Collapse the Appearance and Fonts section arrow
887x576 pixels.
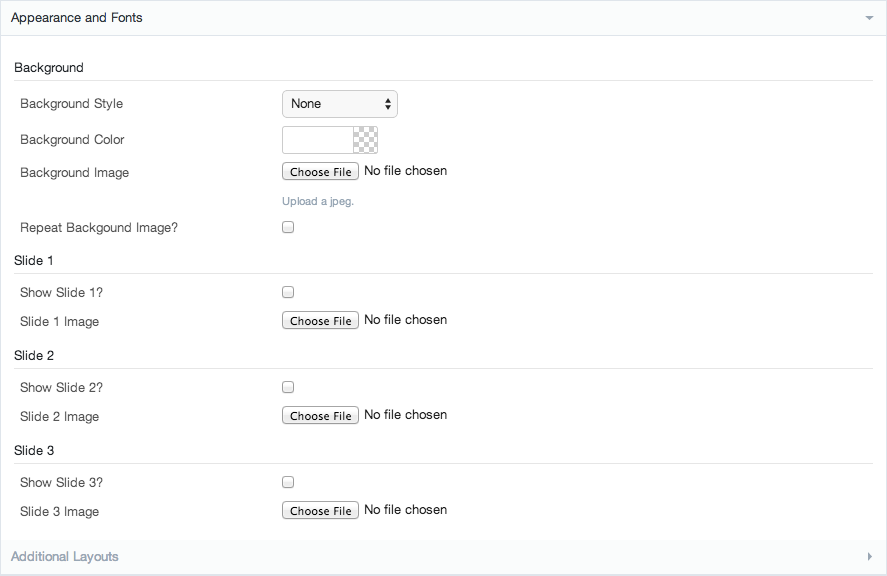coord(869,18)
